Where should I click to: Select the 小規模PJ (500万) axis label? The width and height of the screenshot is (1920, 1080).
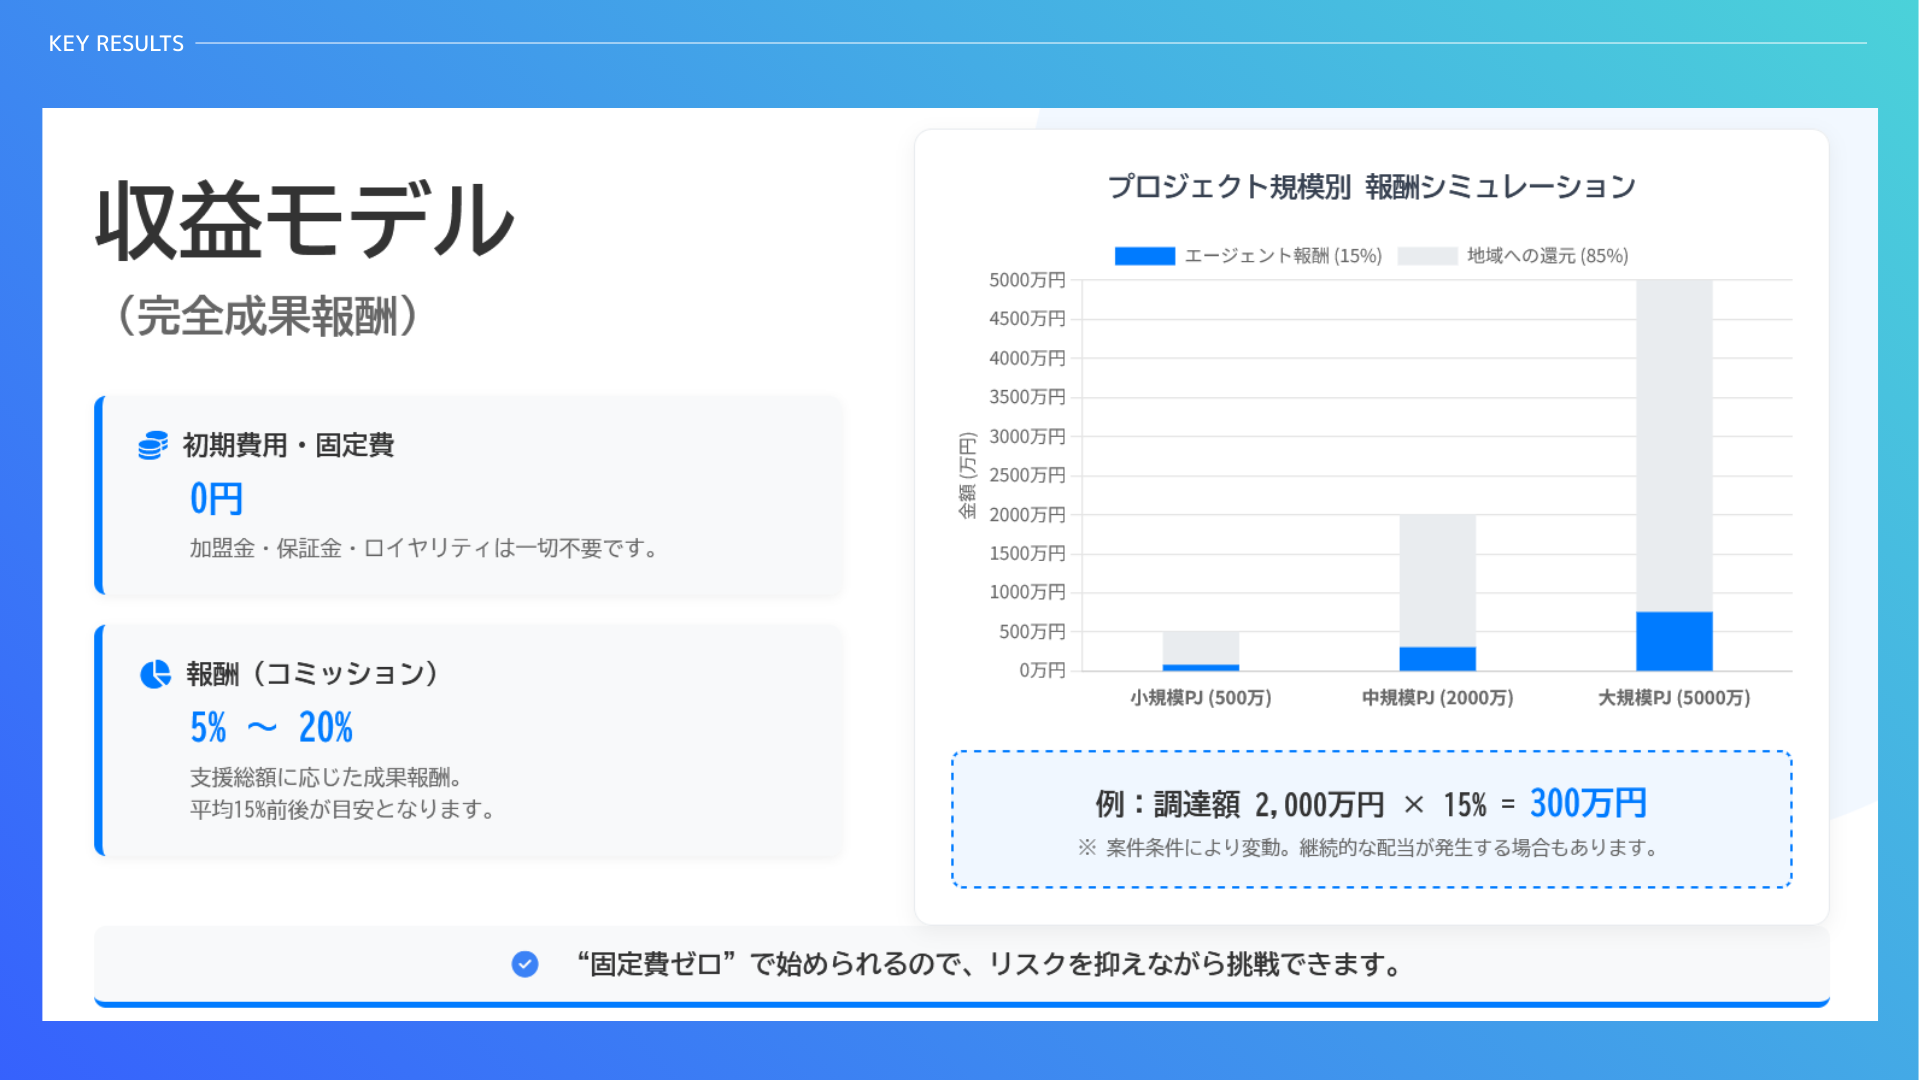[1200, 698]
